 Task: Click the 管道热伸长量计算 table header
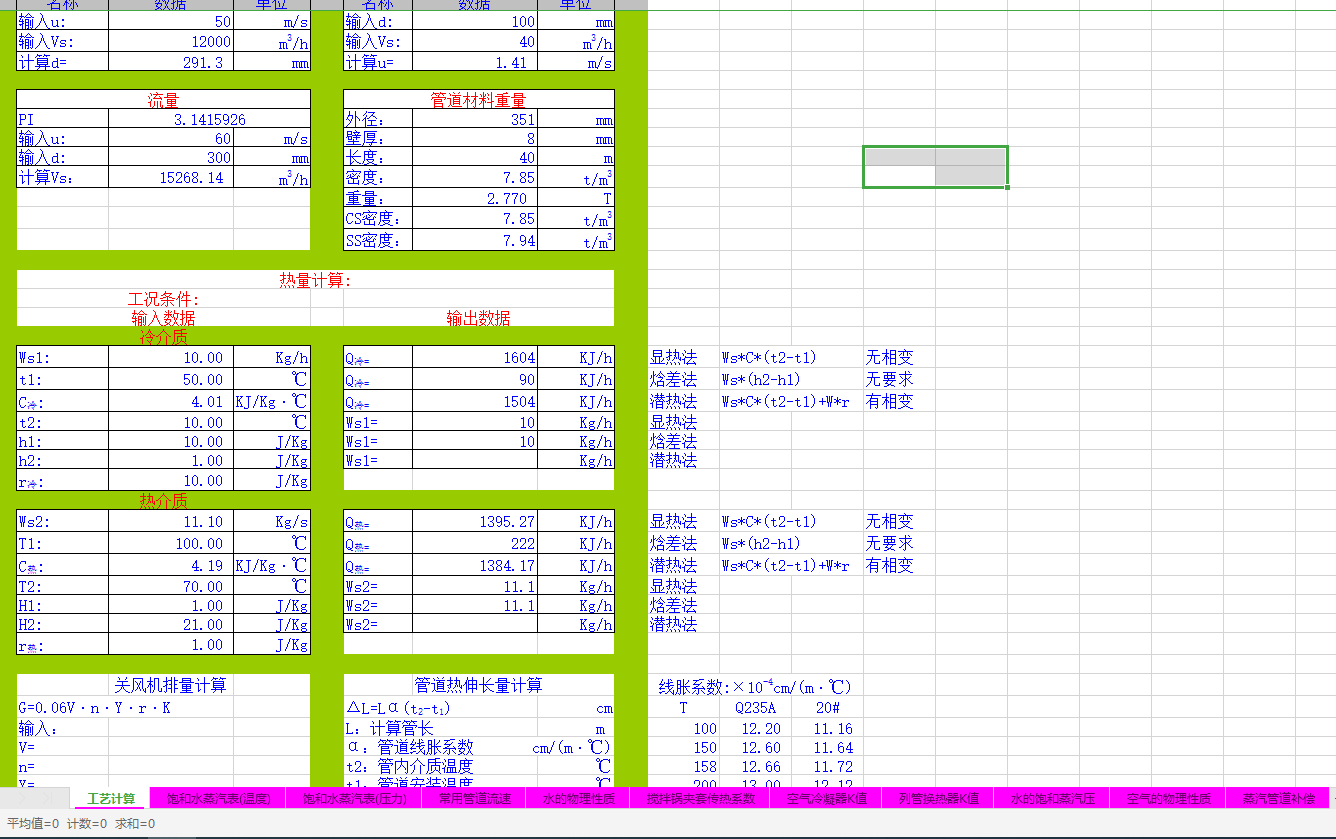click(x=478, y=685)
